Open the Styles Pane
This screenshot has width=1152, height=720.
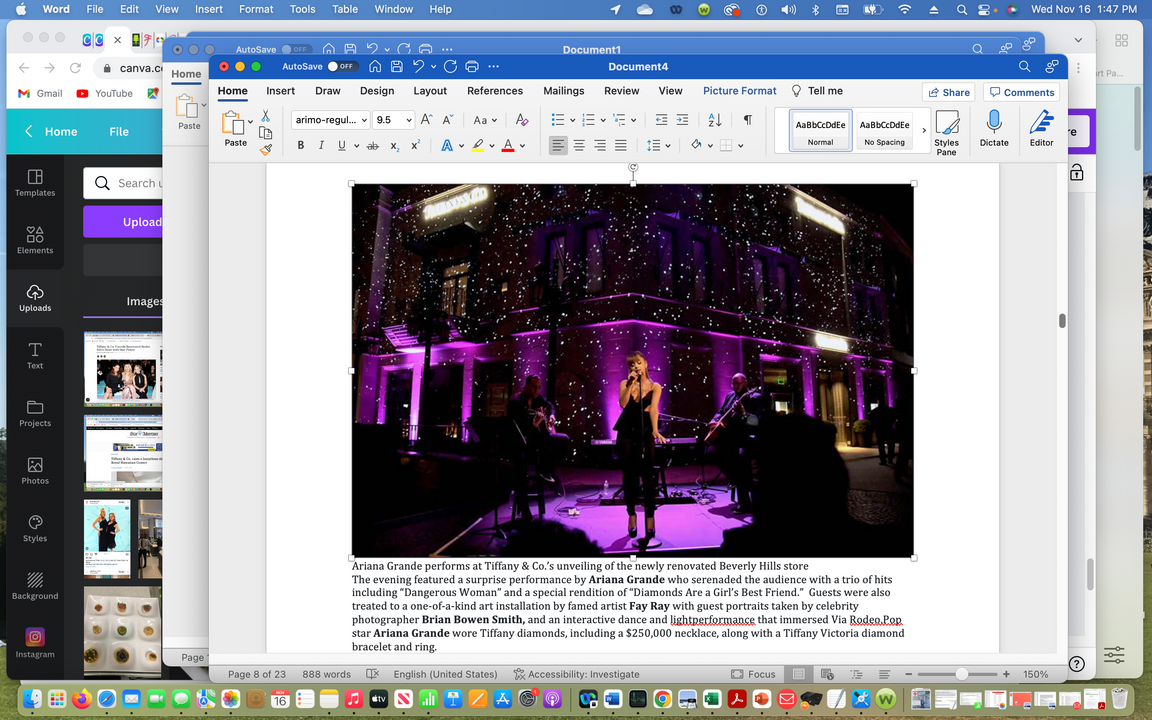point(946,132)
